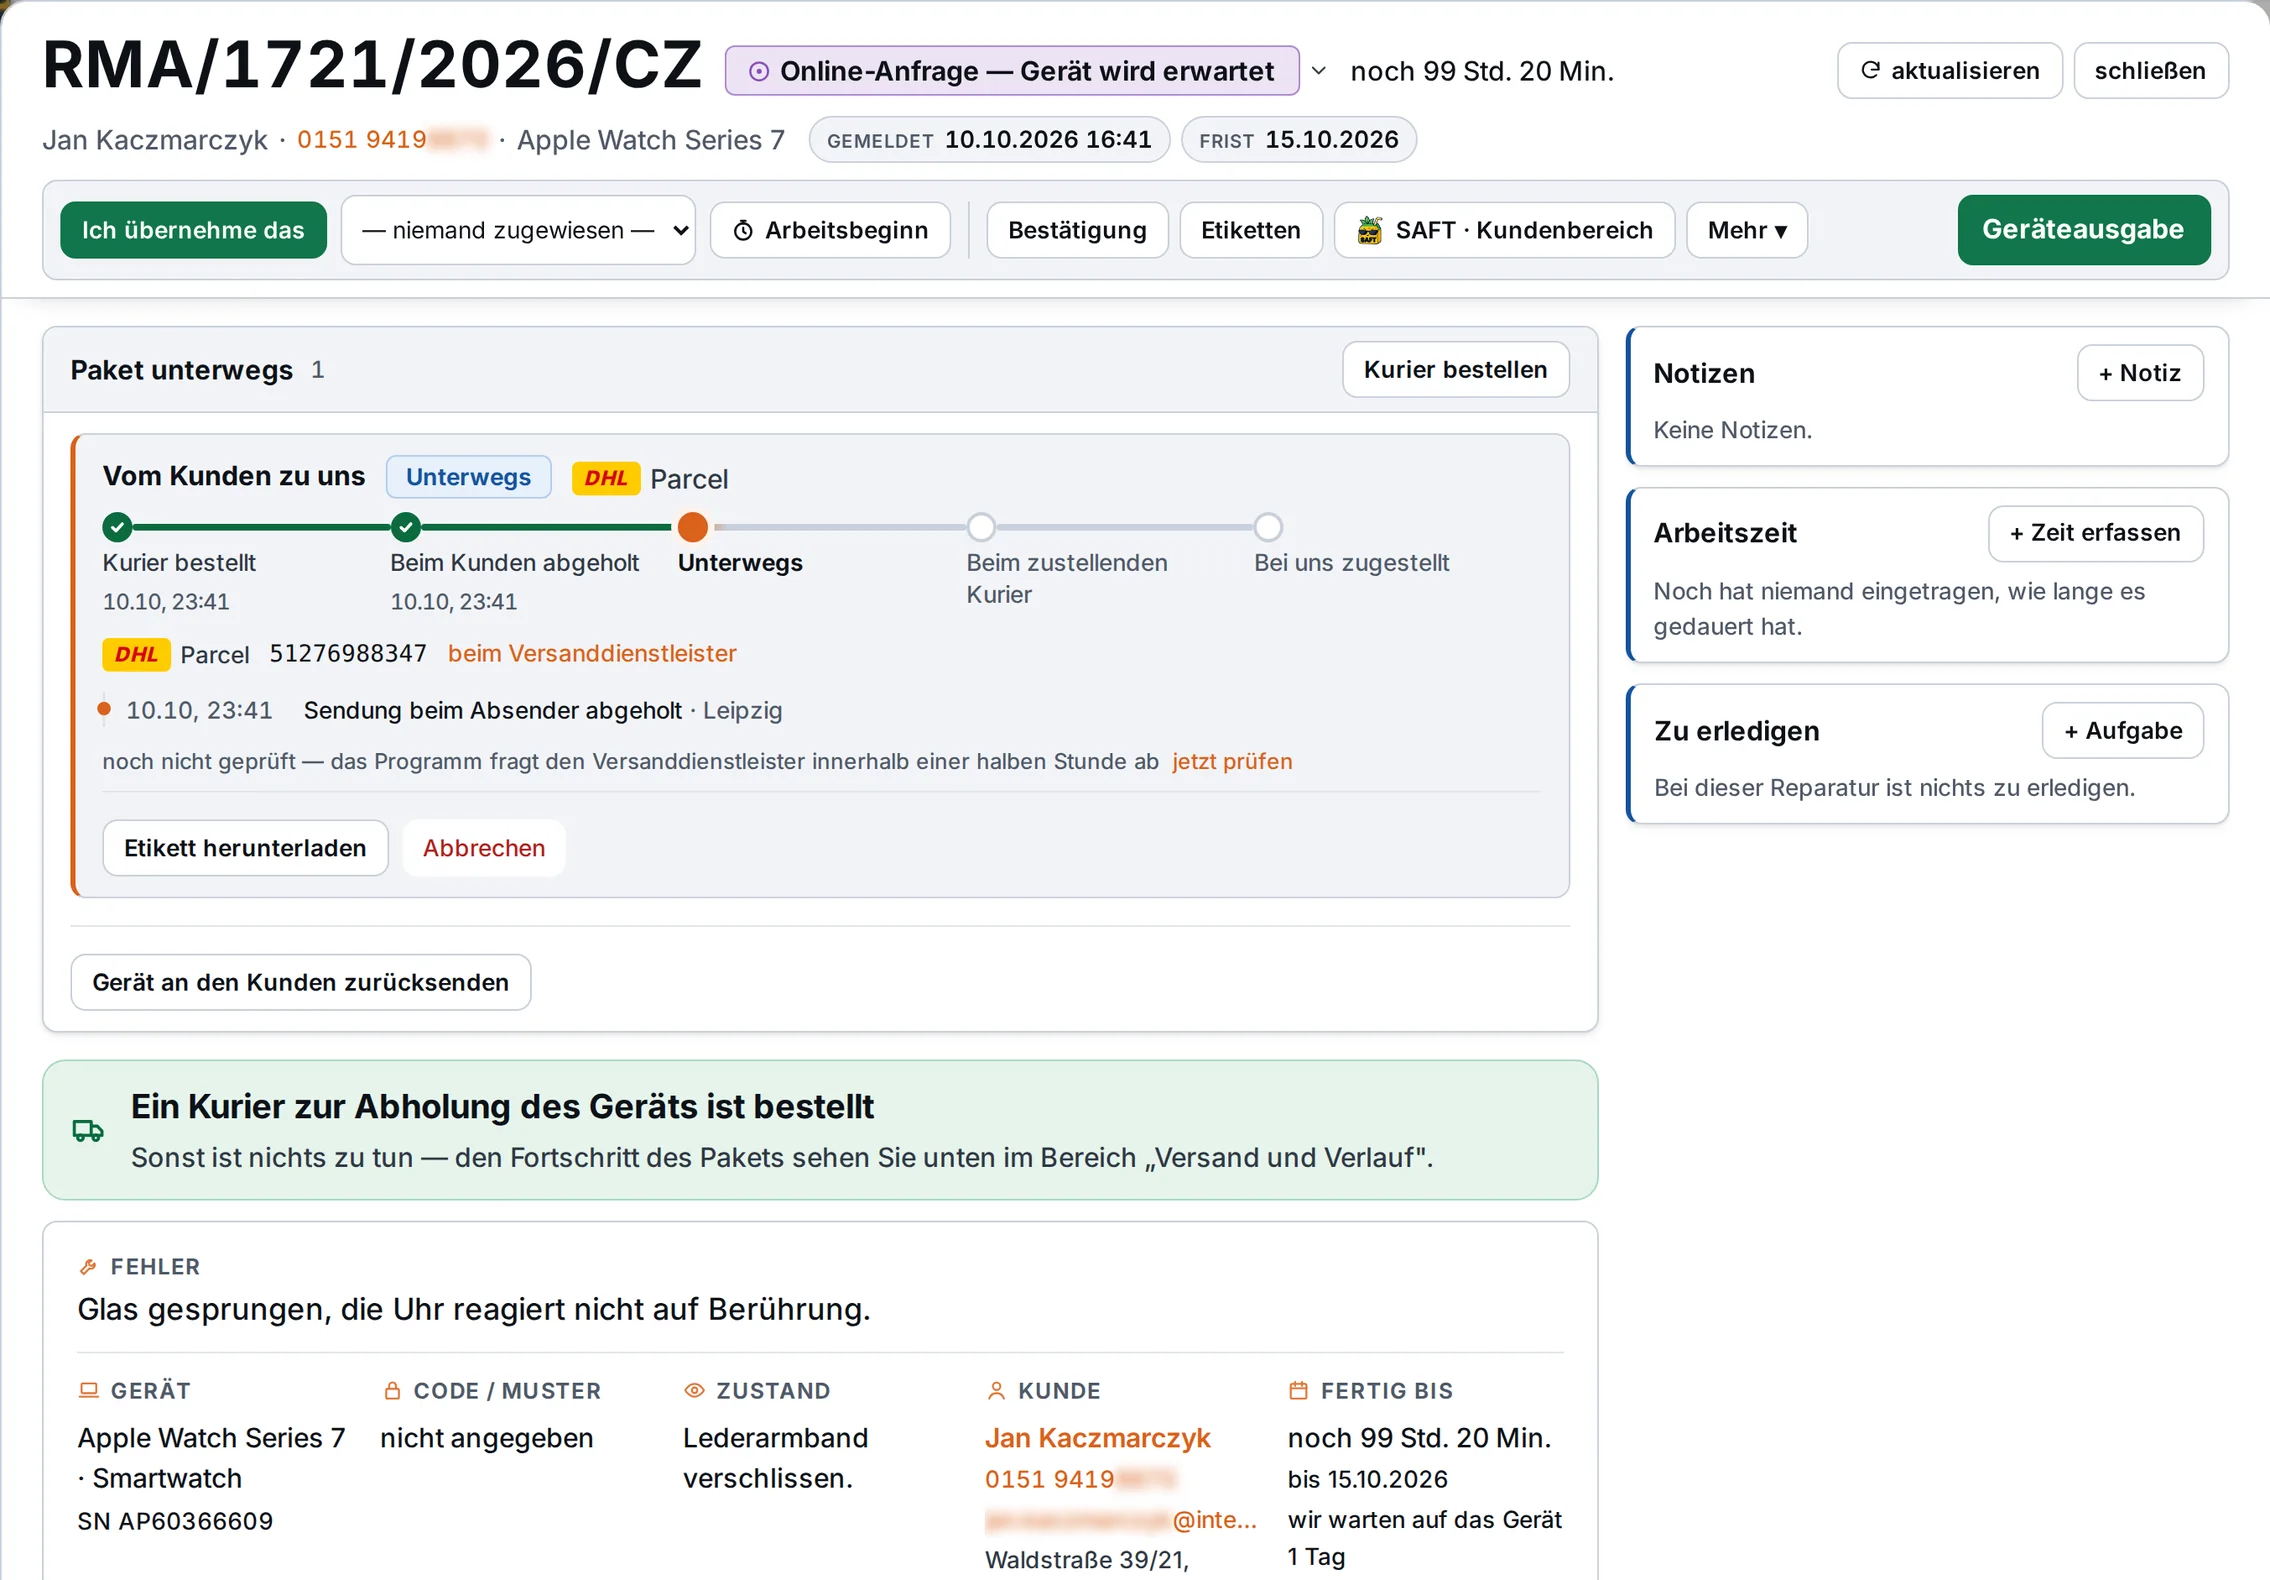The height and width of the screenshot is (1580, 2270).
Task: Click '+ Aufgabe' button
Action: coord(2122,731)
